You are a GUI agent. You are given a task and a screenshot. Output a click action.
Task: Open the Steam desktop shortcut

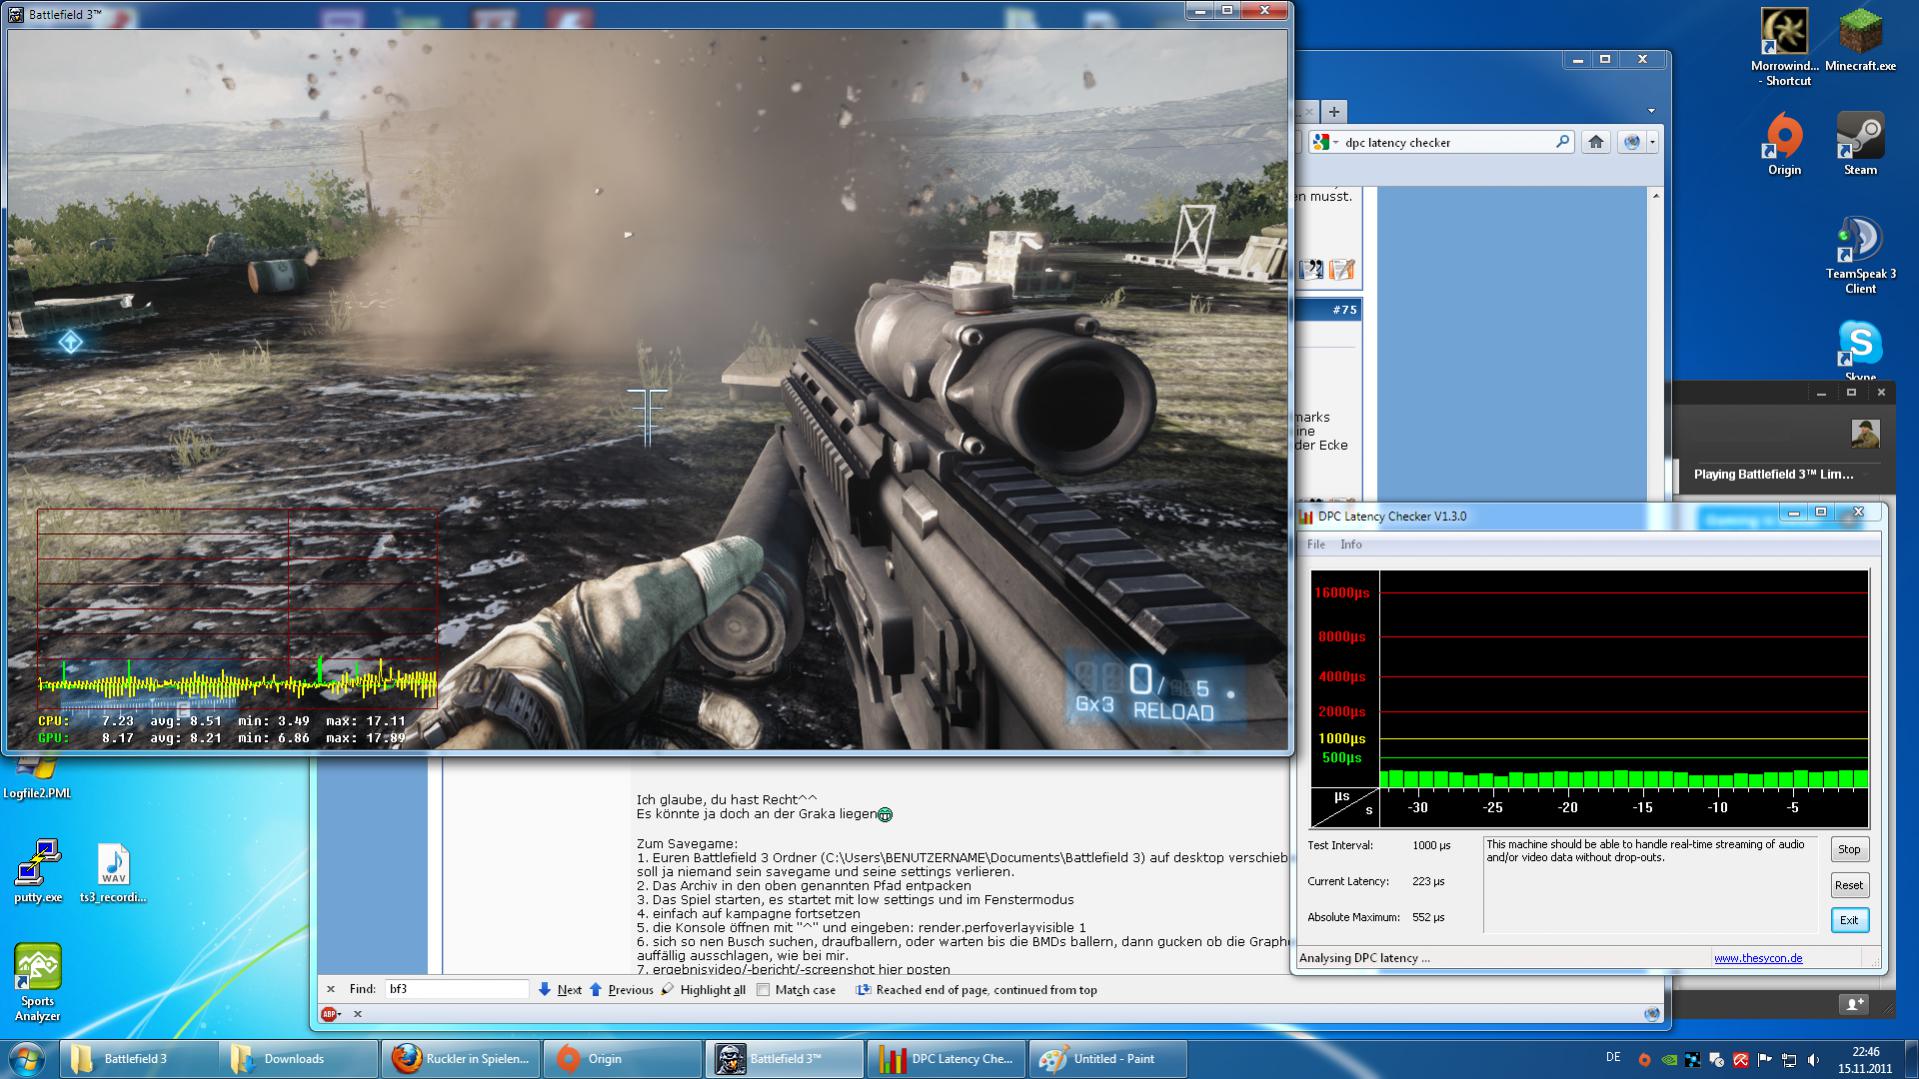pyautogui.click(x=1860, y=145)
